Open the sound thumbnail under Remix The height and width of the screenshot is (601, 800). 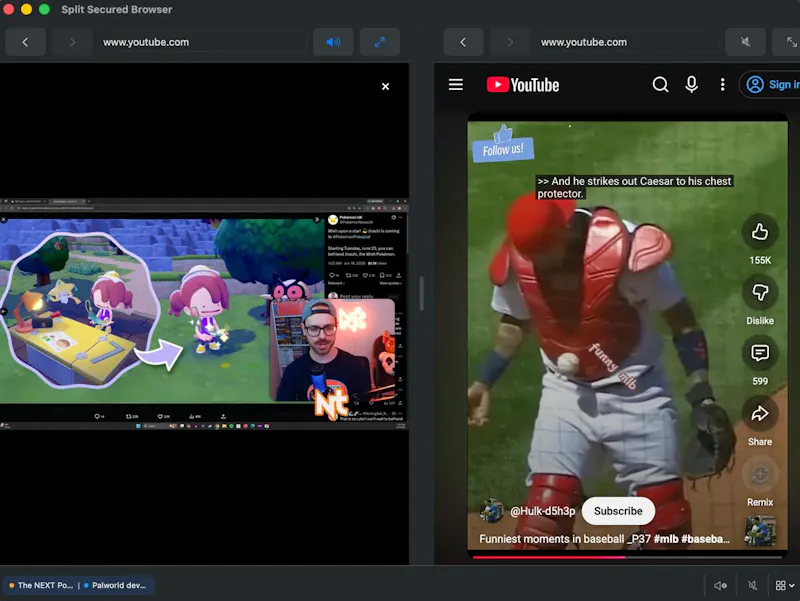click(760, 531)
